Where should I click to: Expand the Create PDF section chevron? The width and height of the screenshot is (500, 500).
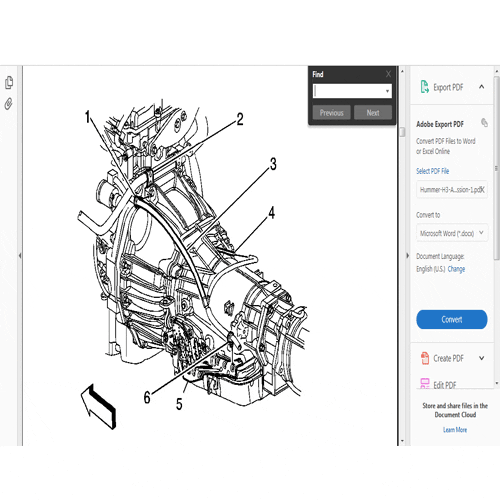coord(482,358)
